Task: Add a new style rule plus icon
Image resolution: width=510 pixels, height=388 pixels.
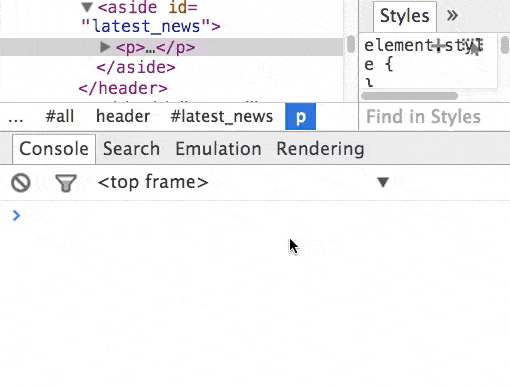Action: click(x=439, y=45)
